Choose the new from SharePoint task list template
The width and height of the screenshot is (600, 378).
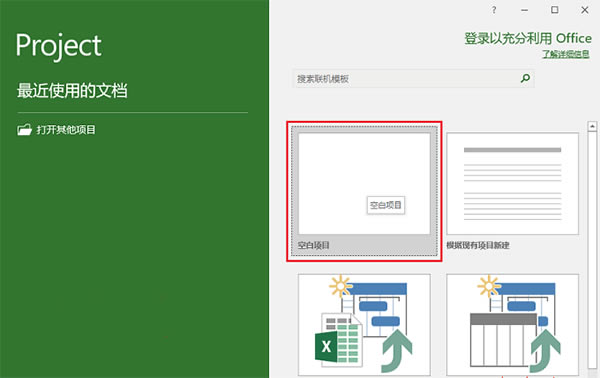point(512,324)
